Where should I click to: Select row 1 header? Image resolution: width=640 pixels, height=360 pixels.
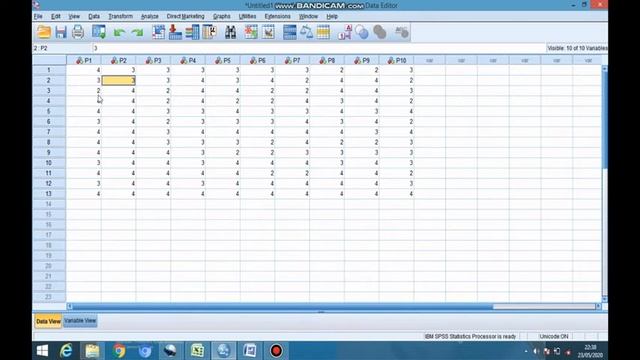pyautogui.click(x=49, y=70)
